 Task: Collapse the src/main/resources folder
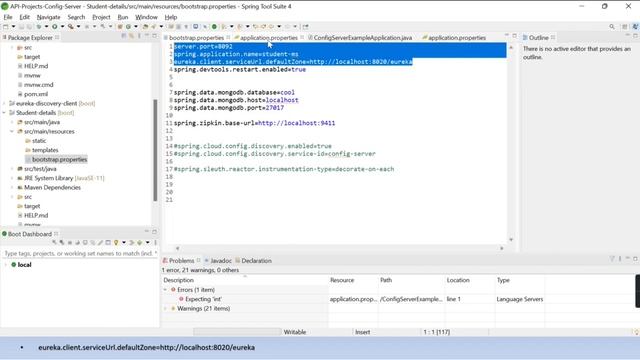[12, 131]
